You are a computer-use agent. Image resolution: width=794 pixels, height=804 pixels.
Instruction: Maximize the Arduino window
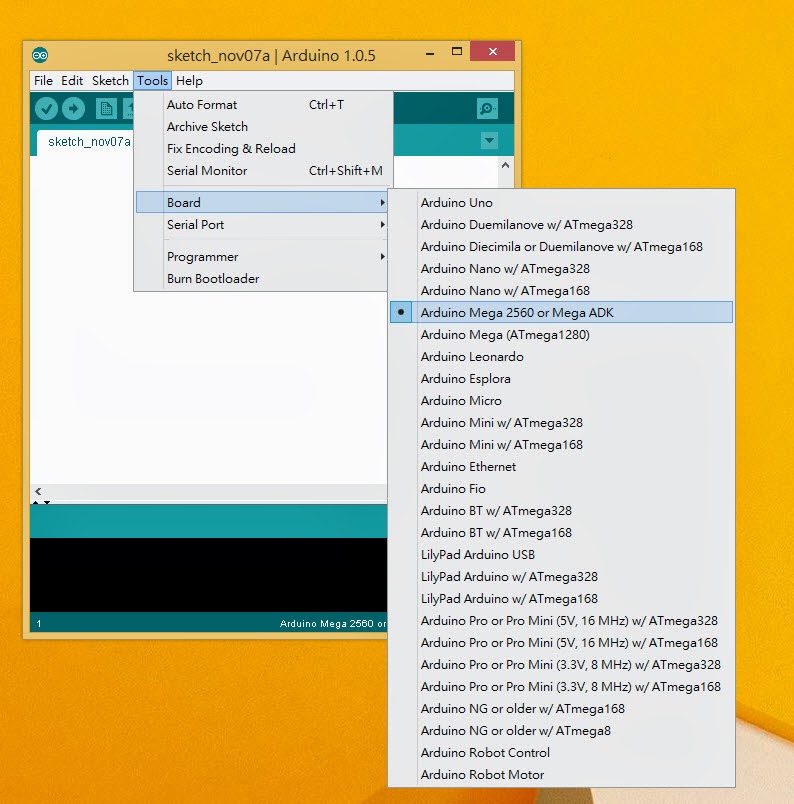point(456,51)
